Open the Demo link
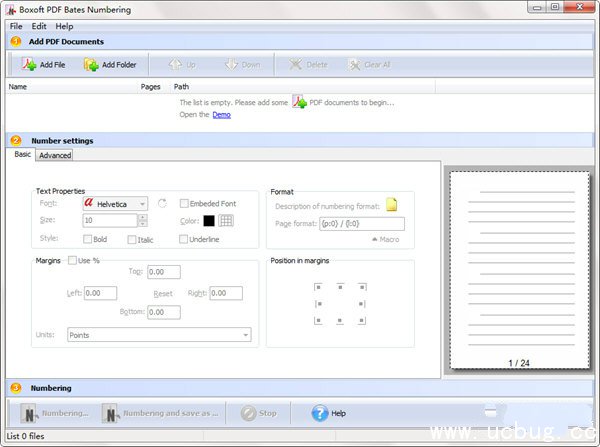 coord(221,114)
